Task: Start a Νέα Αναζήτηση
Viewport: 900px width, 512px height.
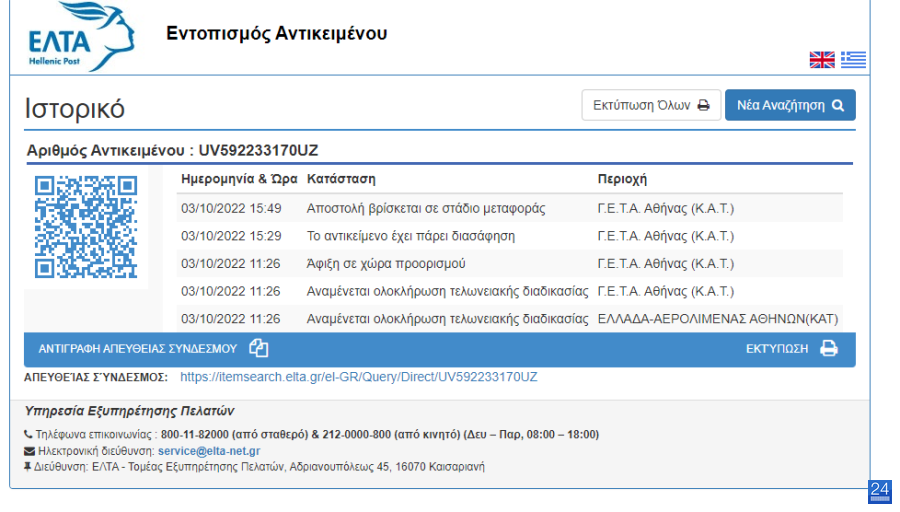Action: [x=790, y=105]
